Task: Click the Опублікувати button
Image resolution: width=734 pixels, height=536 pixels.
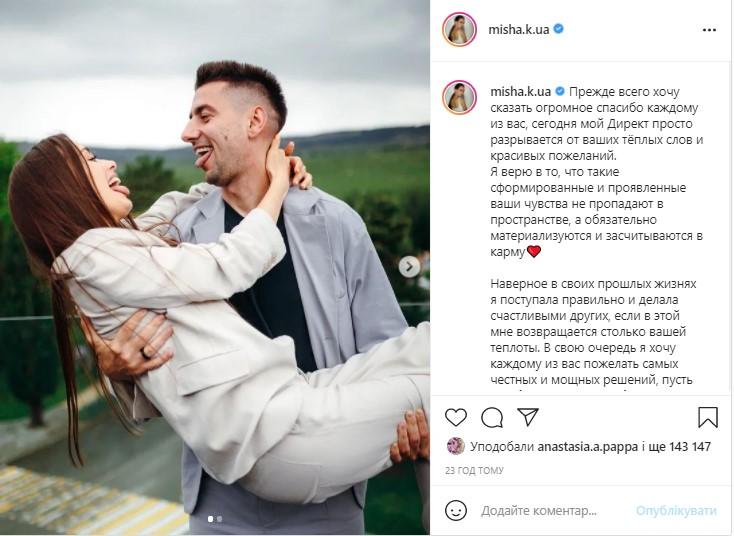Action: [676, 510]
